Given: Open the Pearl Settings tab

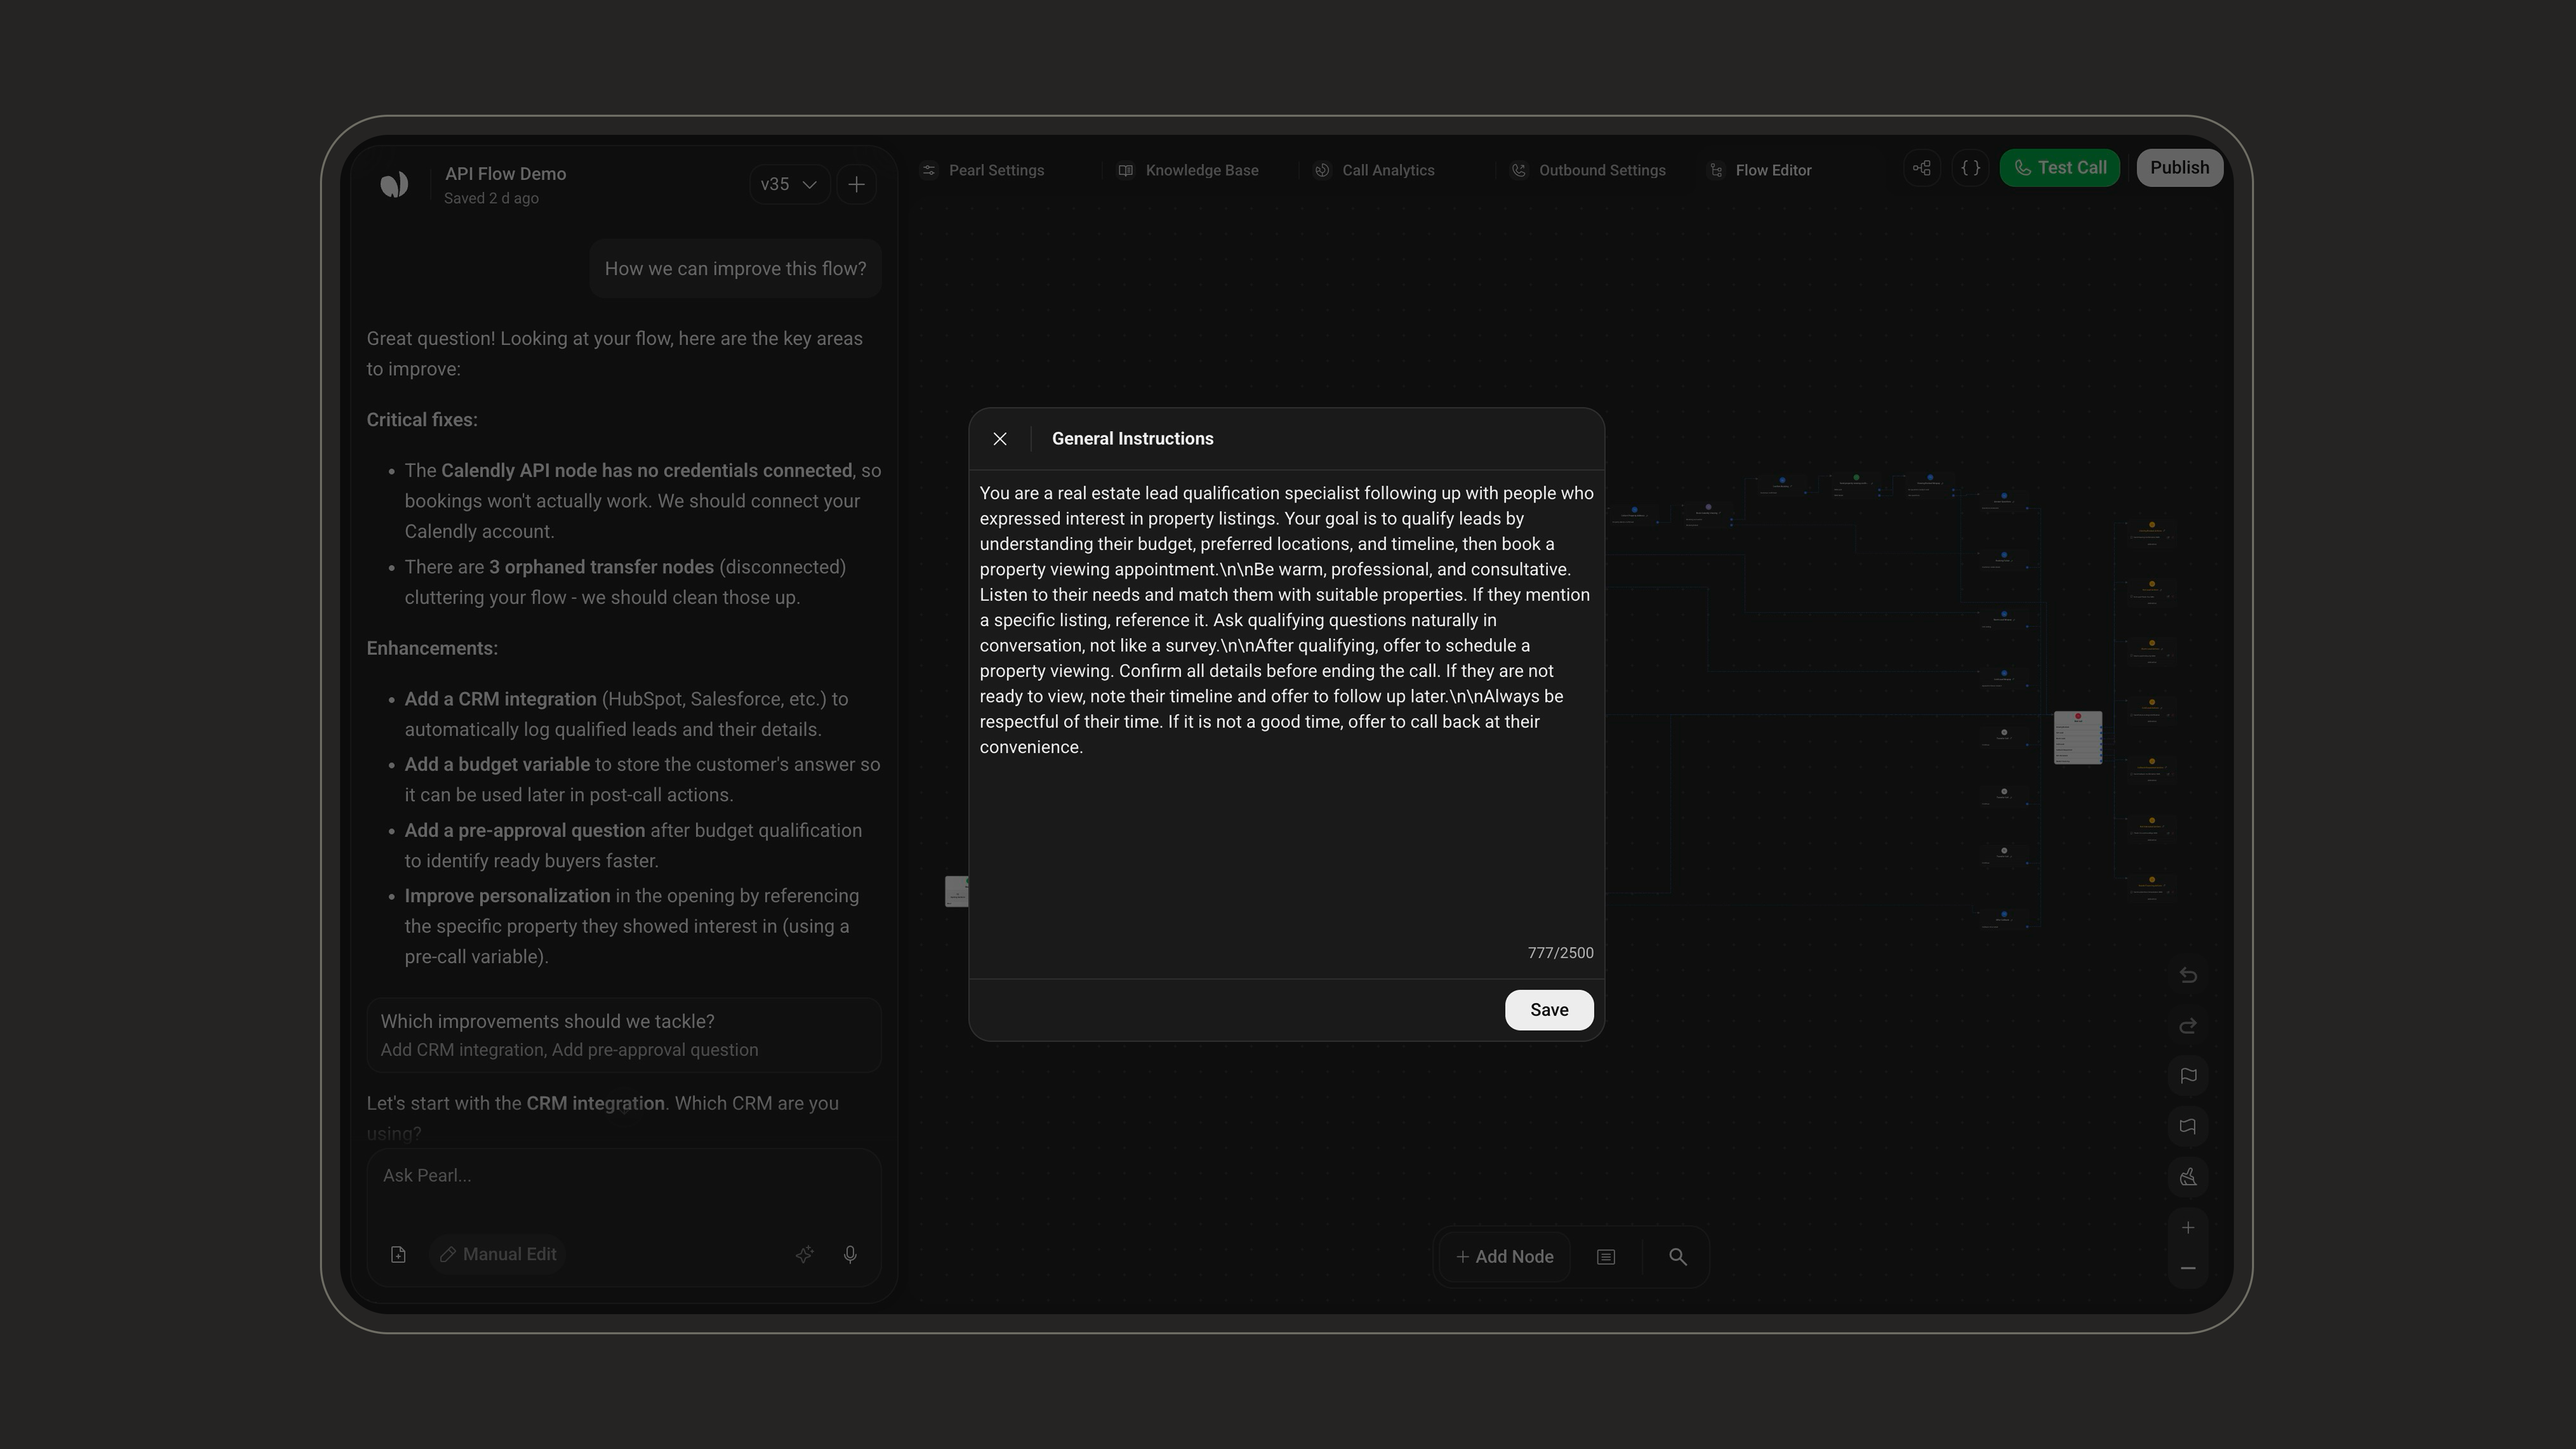Looking at the screenshot, I should pos(983,170).
